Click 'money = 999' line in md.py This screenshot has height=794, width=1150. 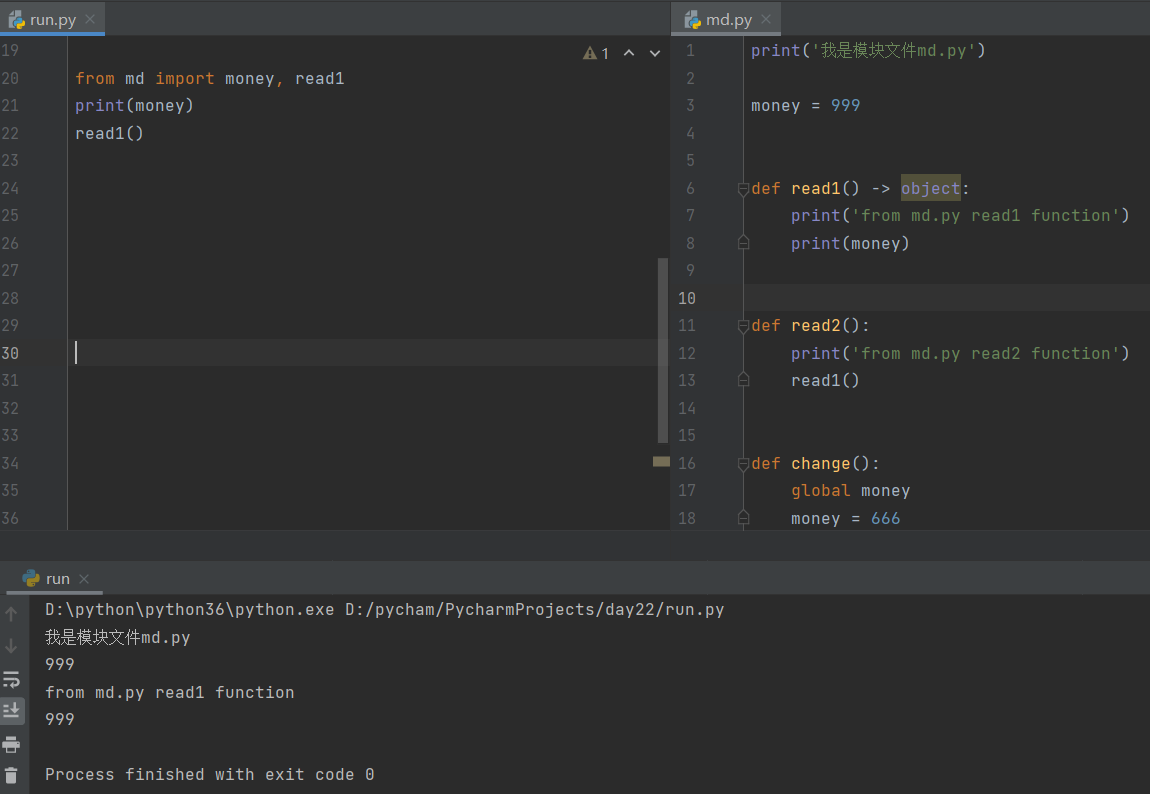coord(805,106)
